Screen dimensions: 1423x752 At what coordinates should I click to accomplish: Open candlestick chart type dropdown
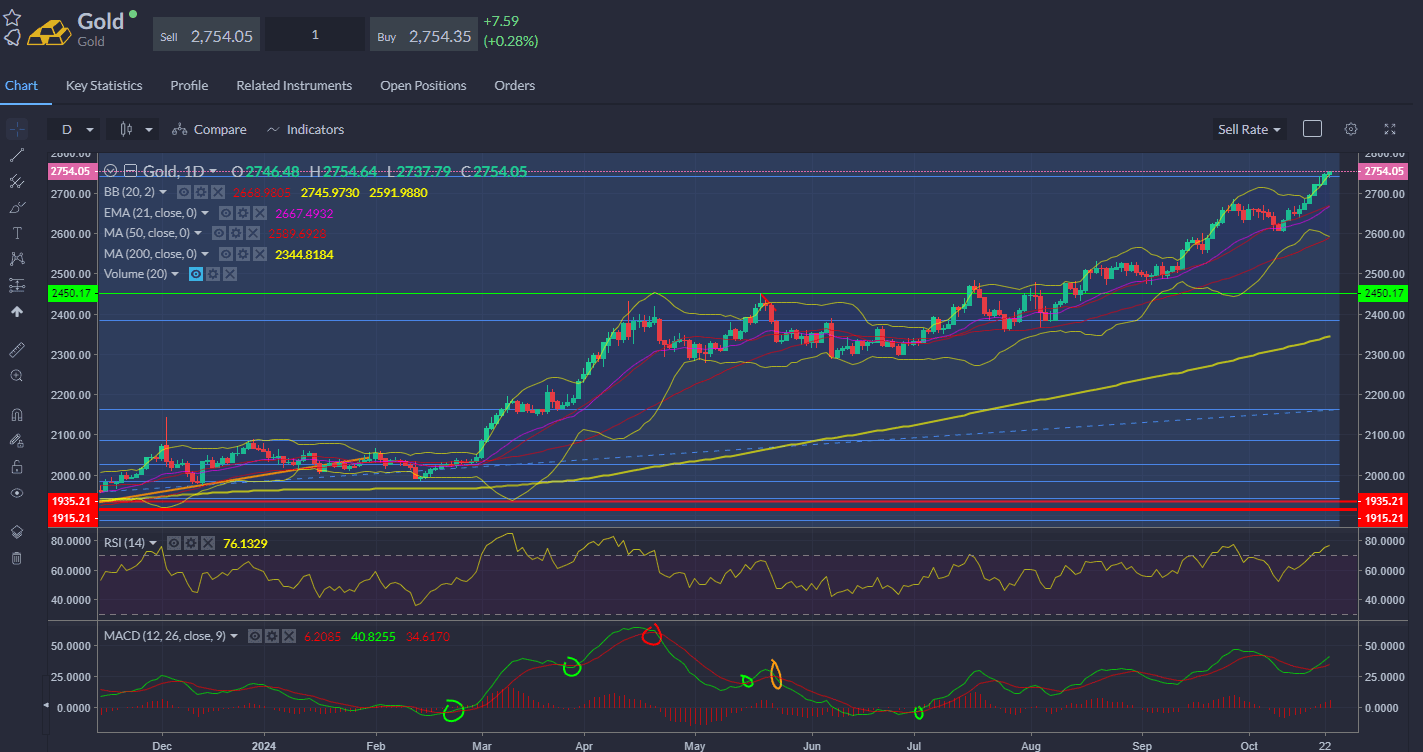[136, 129]
